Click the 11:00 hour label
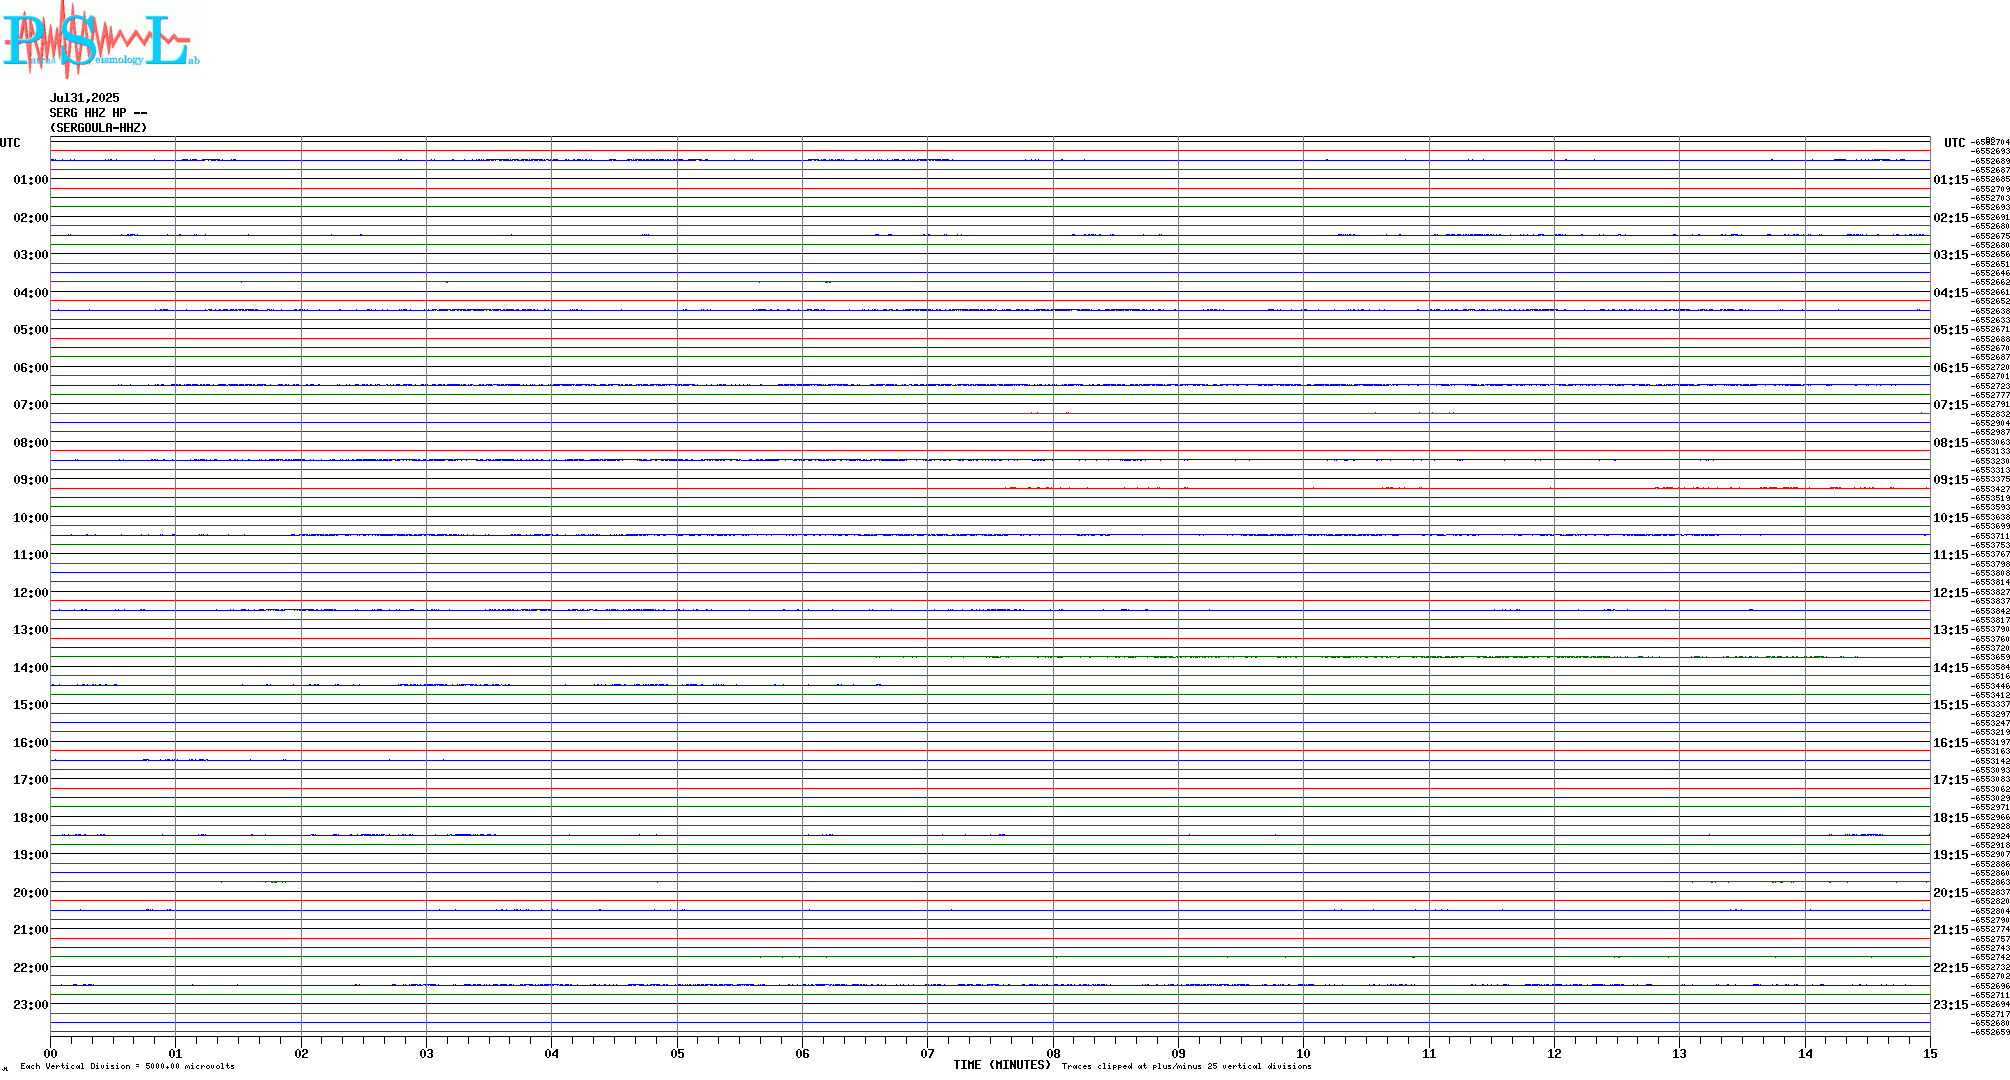 pyautogui.click(x=31, y=555)
